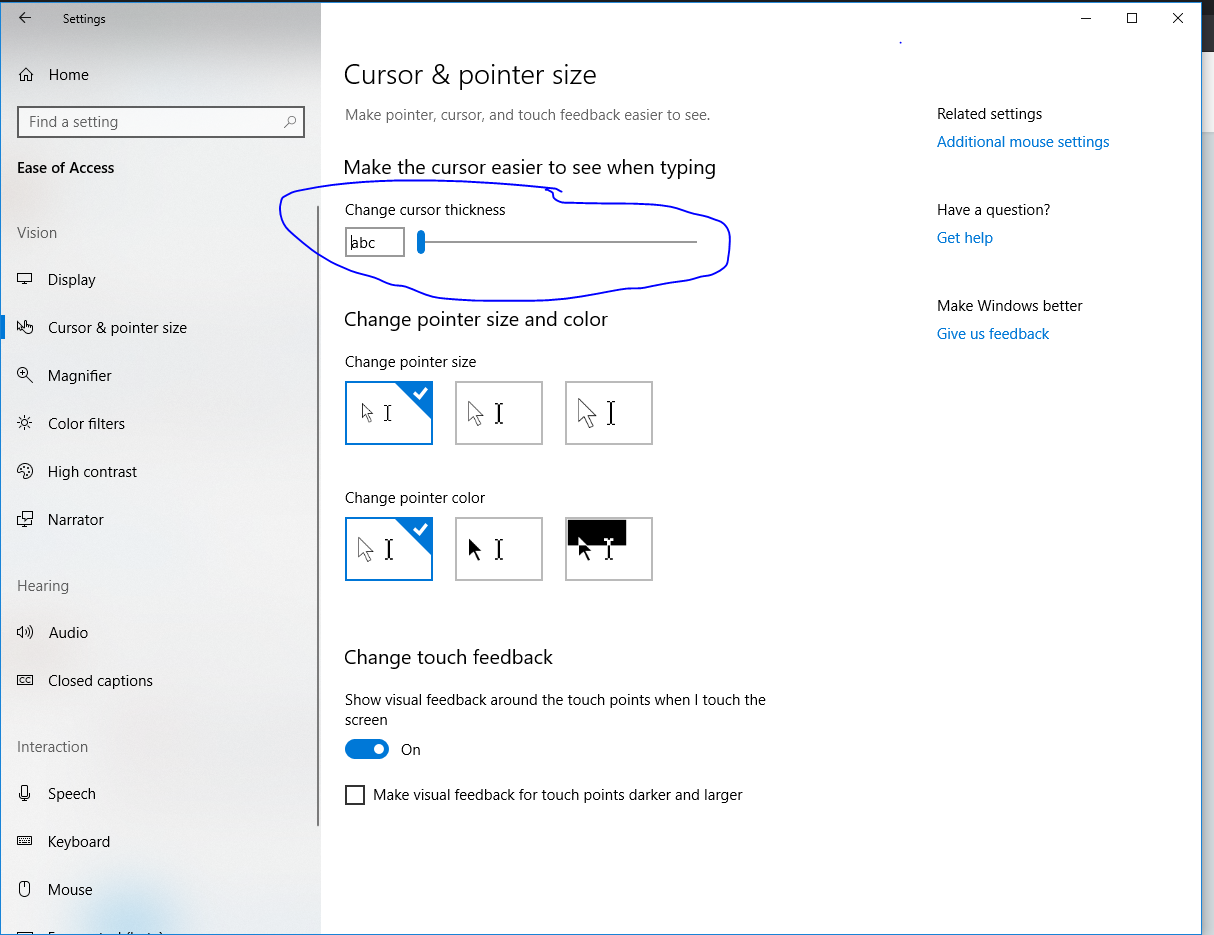Click the Ease of Access heading

pos(66,168)
